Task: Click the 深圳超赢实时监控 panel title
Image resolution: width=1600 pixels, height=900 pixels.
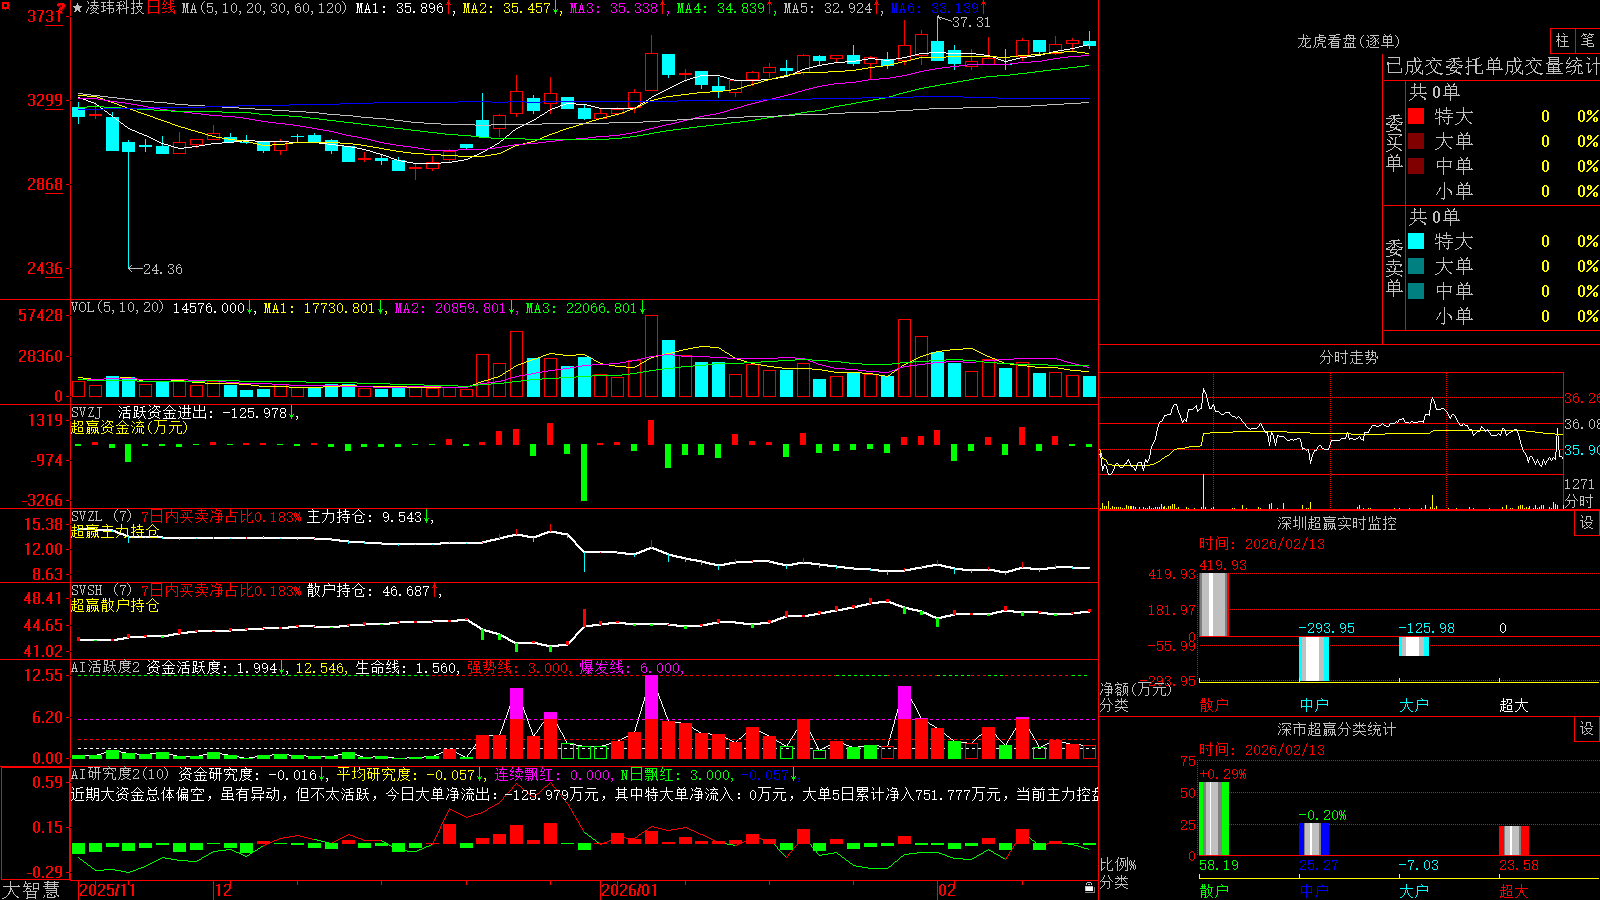Action: coord(1337,523)
